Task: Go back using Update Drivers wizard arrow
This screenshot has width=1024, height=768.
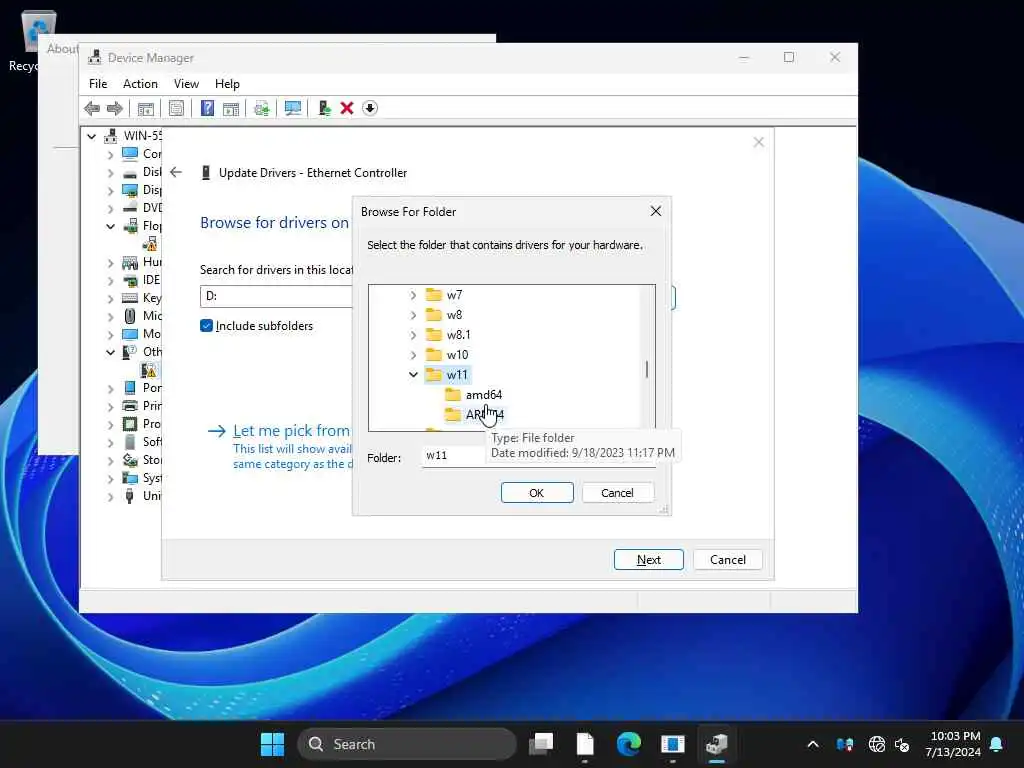Action: (x=176, y=172)
